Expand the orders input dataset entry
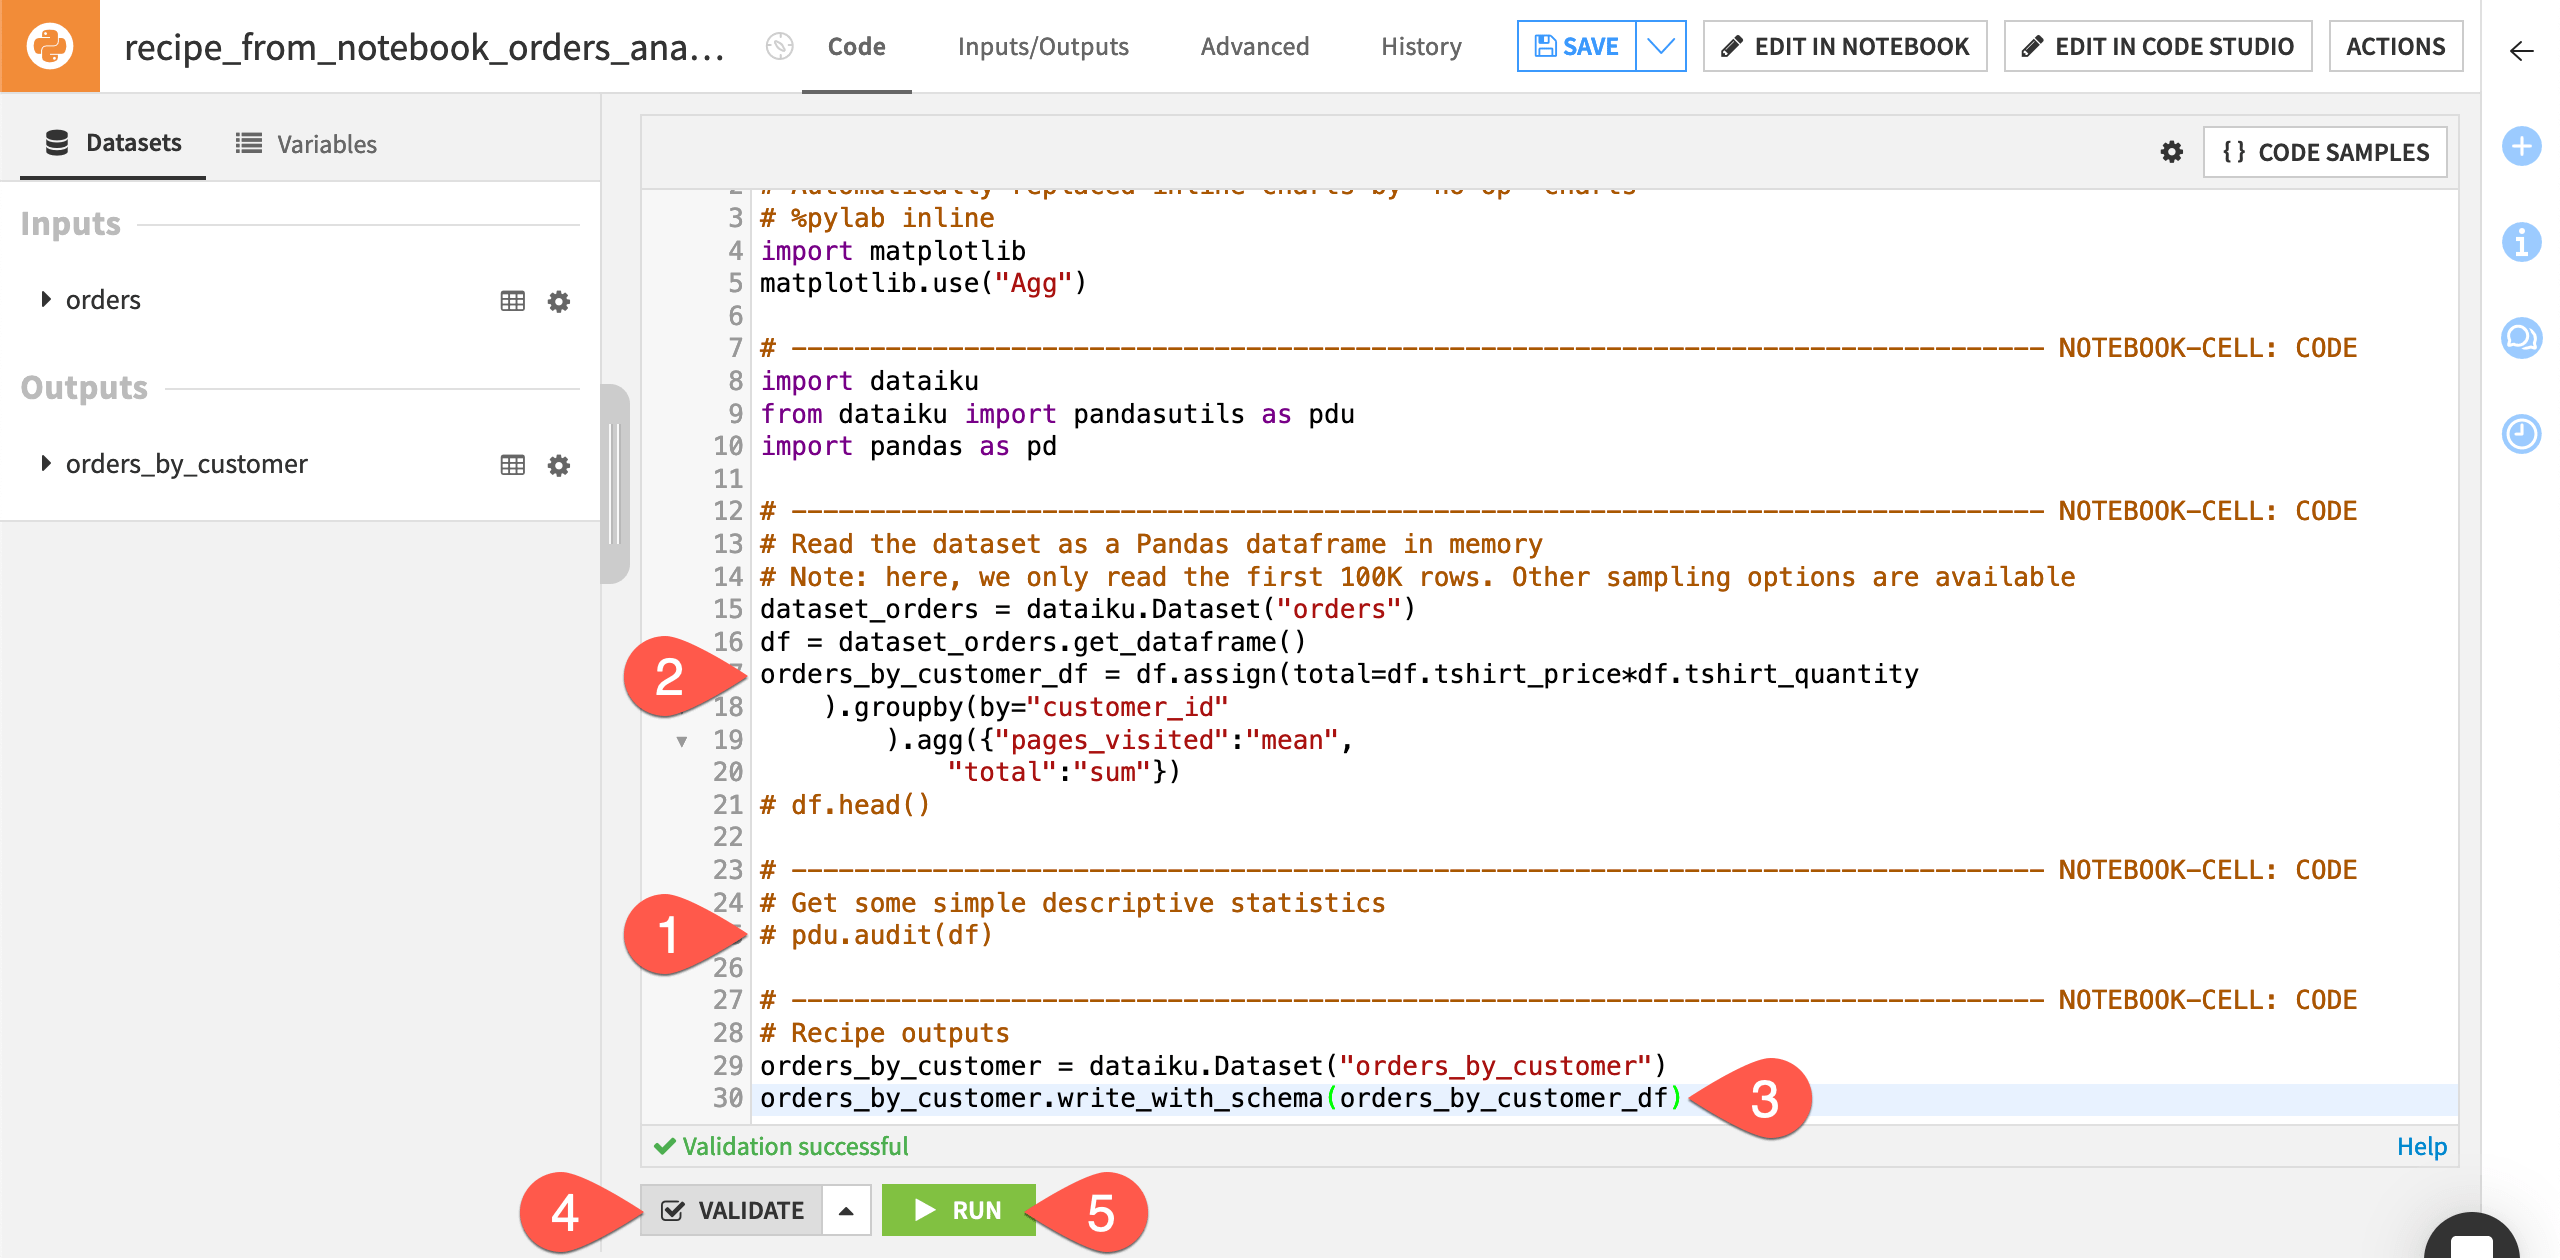Image resolution: width=2560 pixels, height=1260 pixels. [x=44, y=299]
